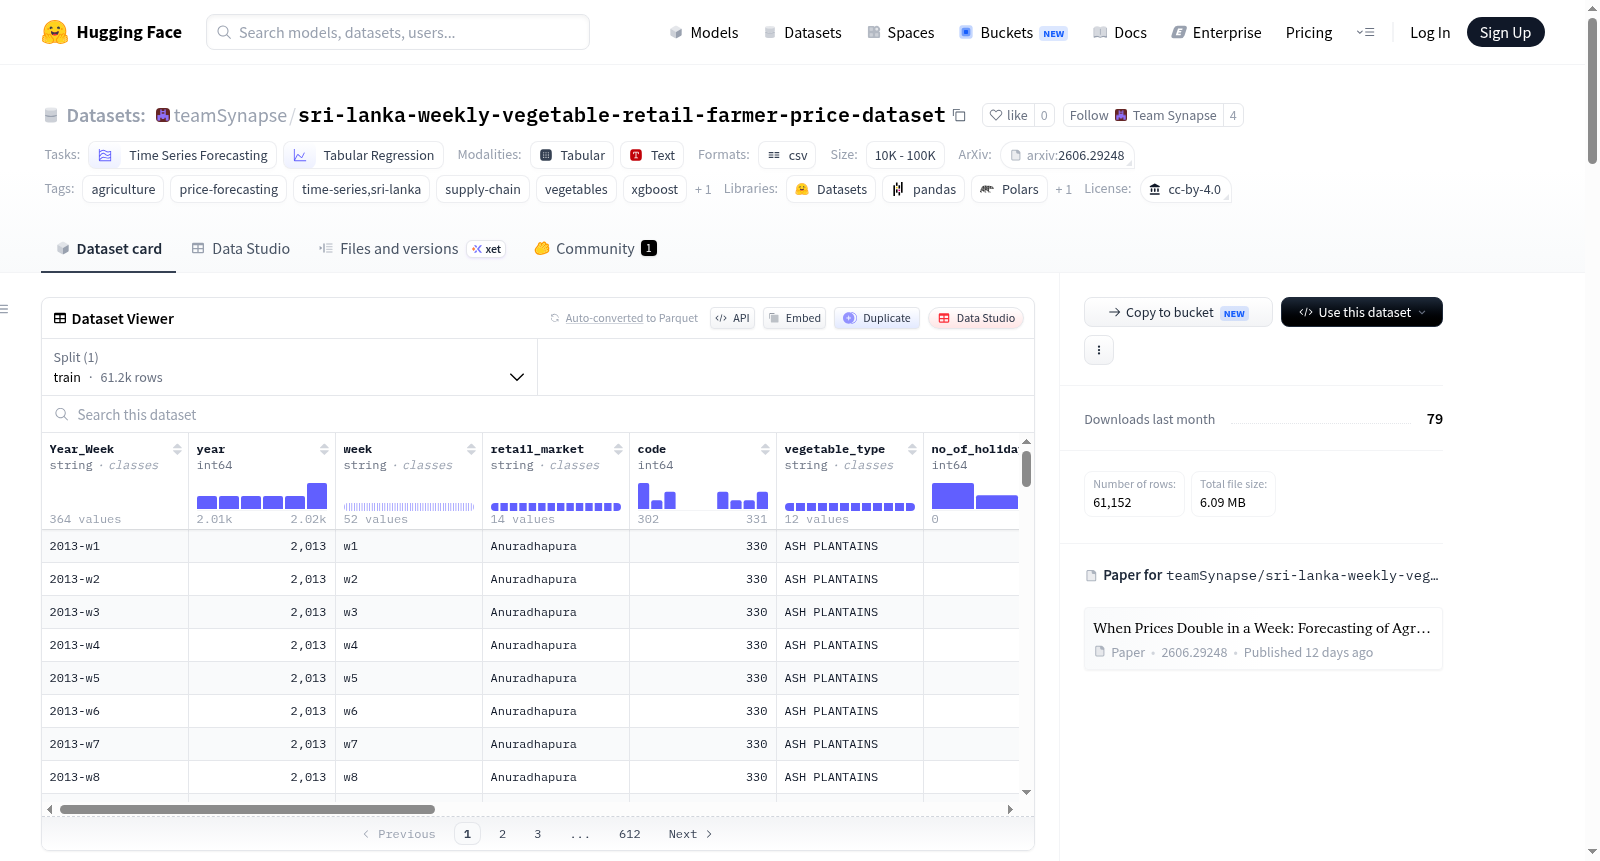Open the Time Series Forecasting task tag
Image resolution: width=1600 pixels, height=861 pixels.
tap(183, 155)
